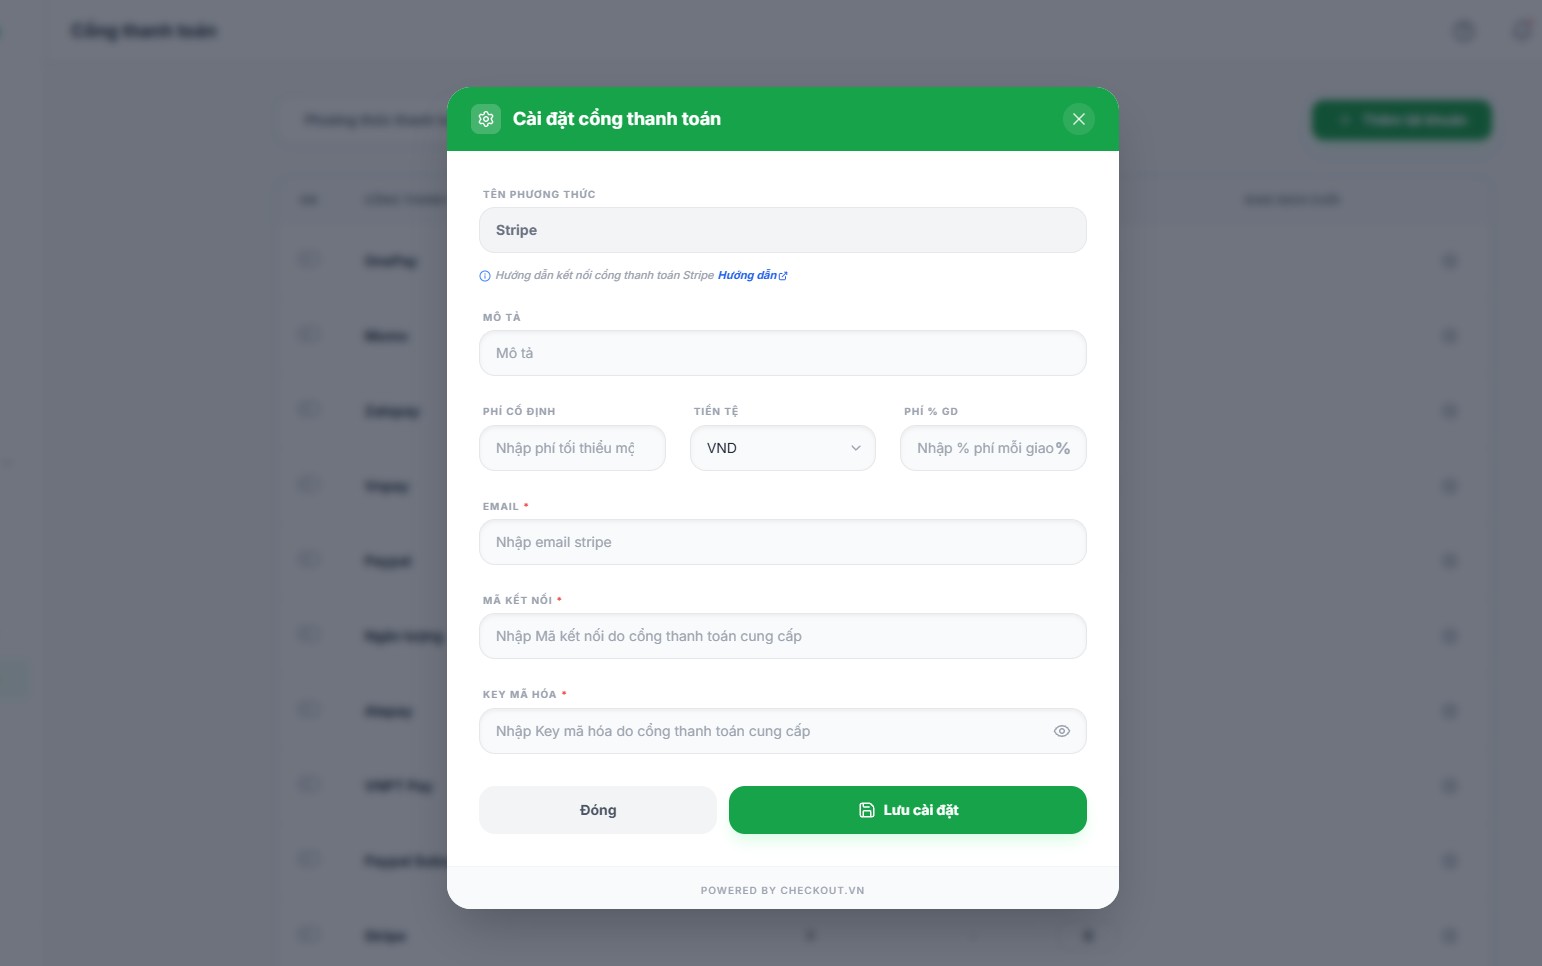This screenshot has width=1542, height=966.
Task: Close the payment gateway settings dialog
Action: (1079, 119)
